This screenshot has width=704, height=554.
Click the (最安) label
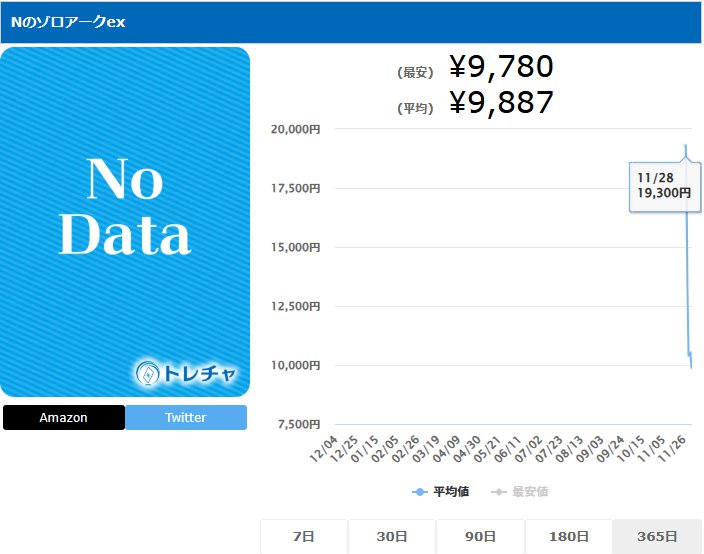click(x=415, y=72)
